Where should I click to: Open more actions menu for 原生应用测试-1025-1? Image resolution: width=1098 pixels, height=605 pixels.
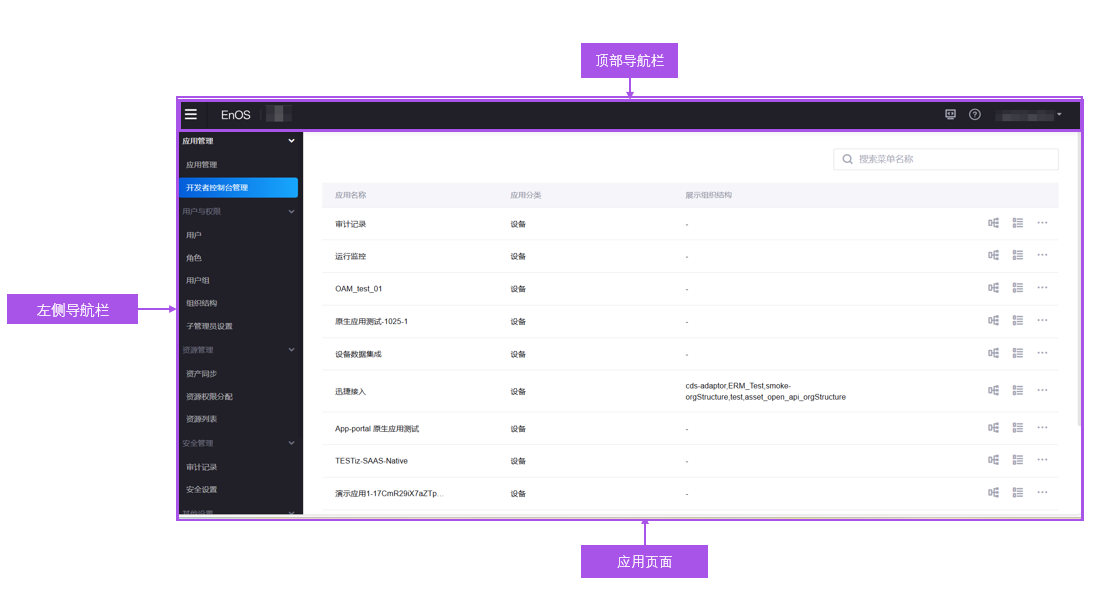tap(1042, 320)
